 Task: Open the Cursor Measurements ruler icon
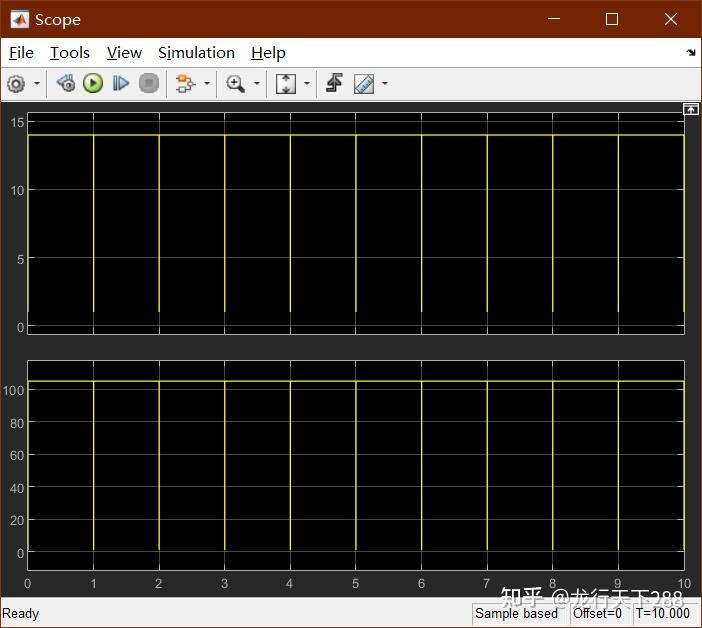point(364,84)
